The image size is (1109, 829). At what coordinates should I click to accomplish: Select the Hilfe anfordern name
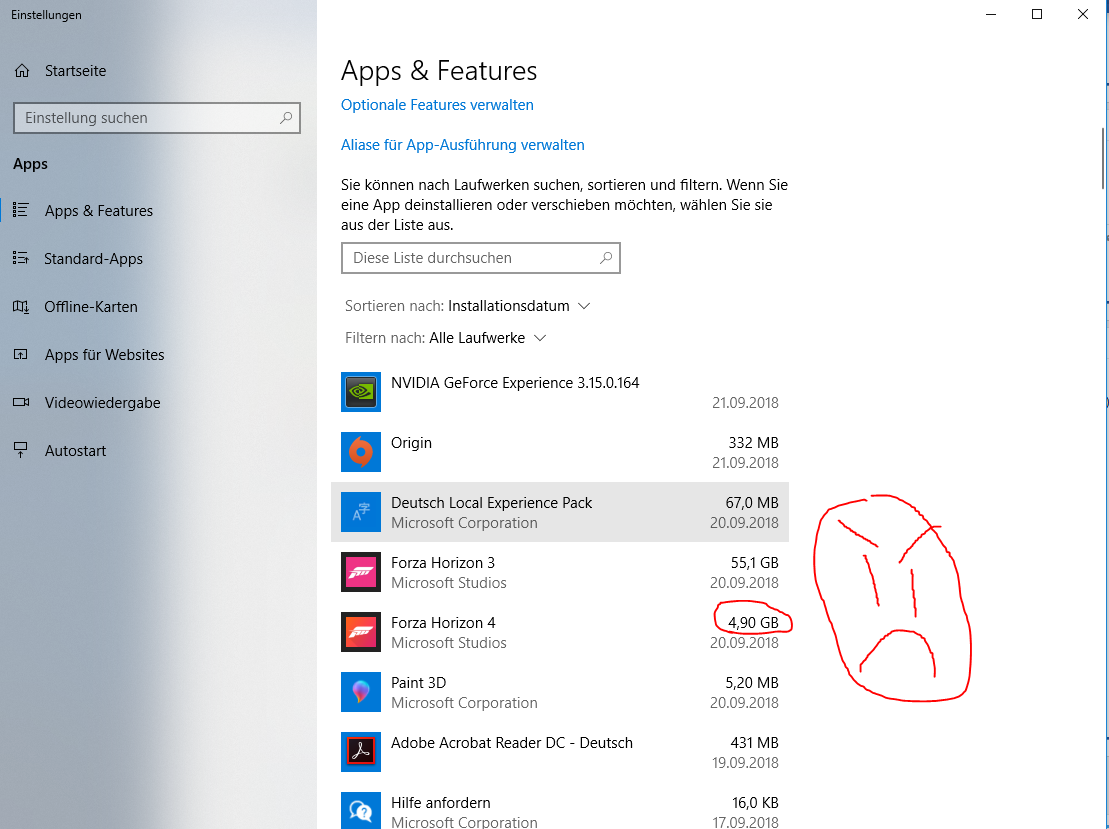pyautogui.click(x=441, y=803)
